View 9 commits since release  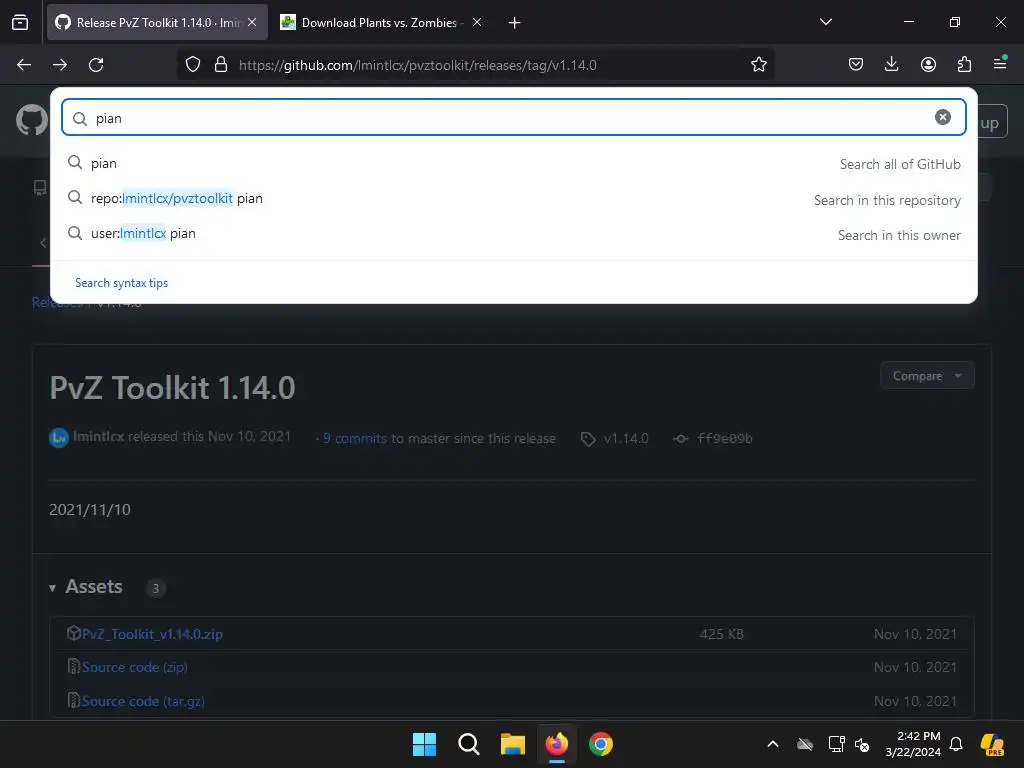(x=355, y=438)
